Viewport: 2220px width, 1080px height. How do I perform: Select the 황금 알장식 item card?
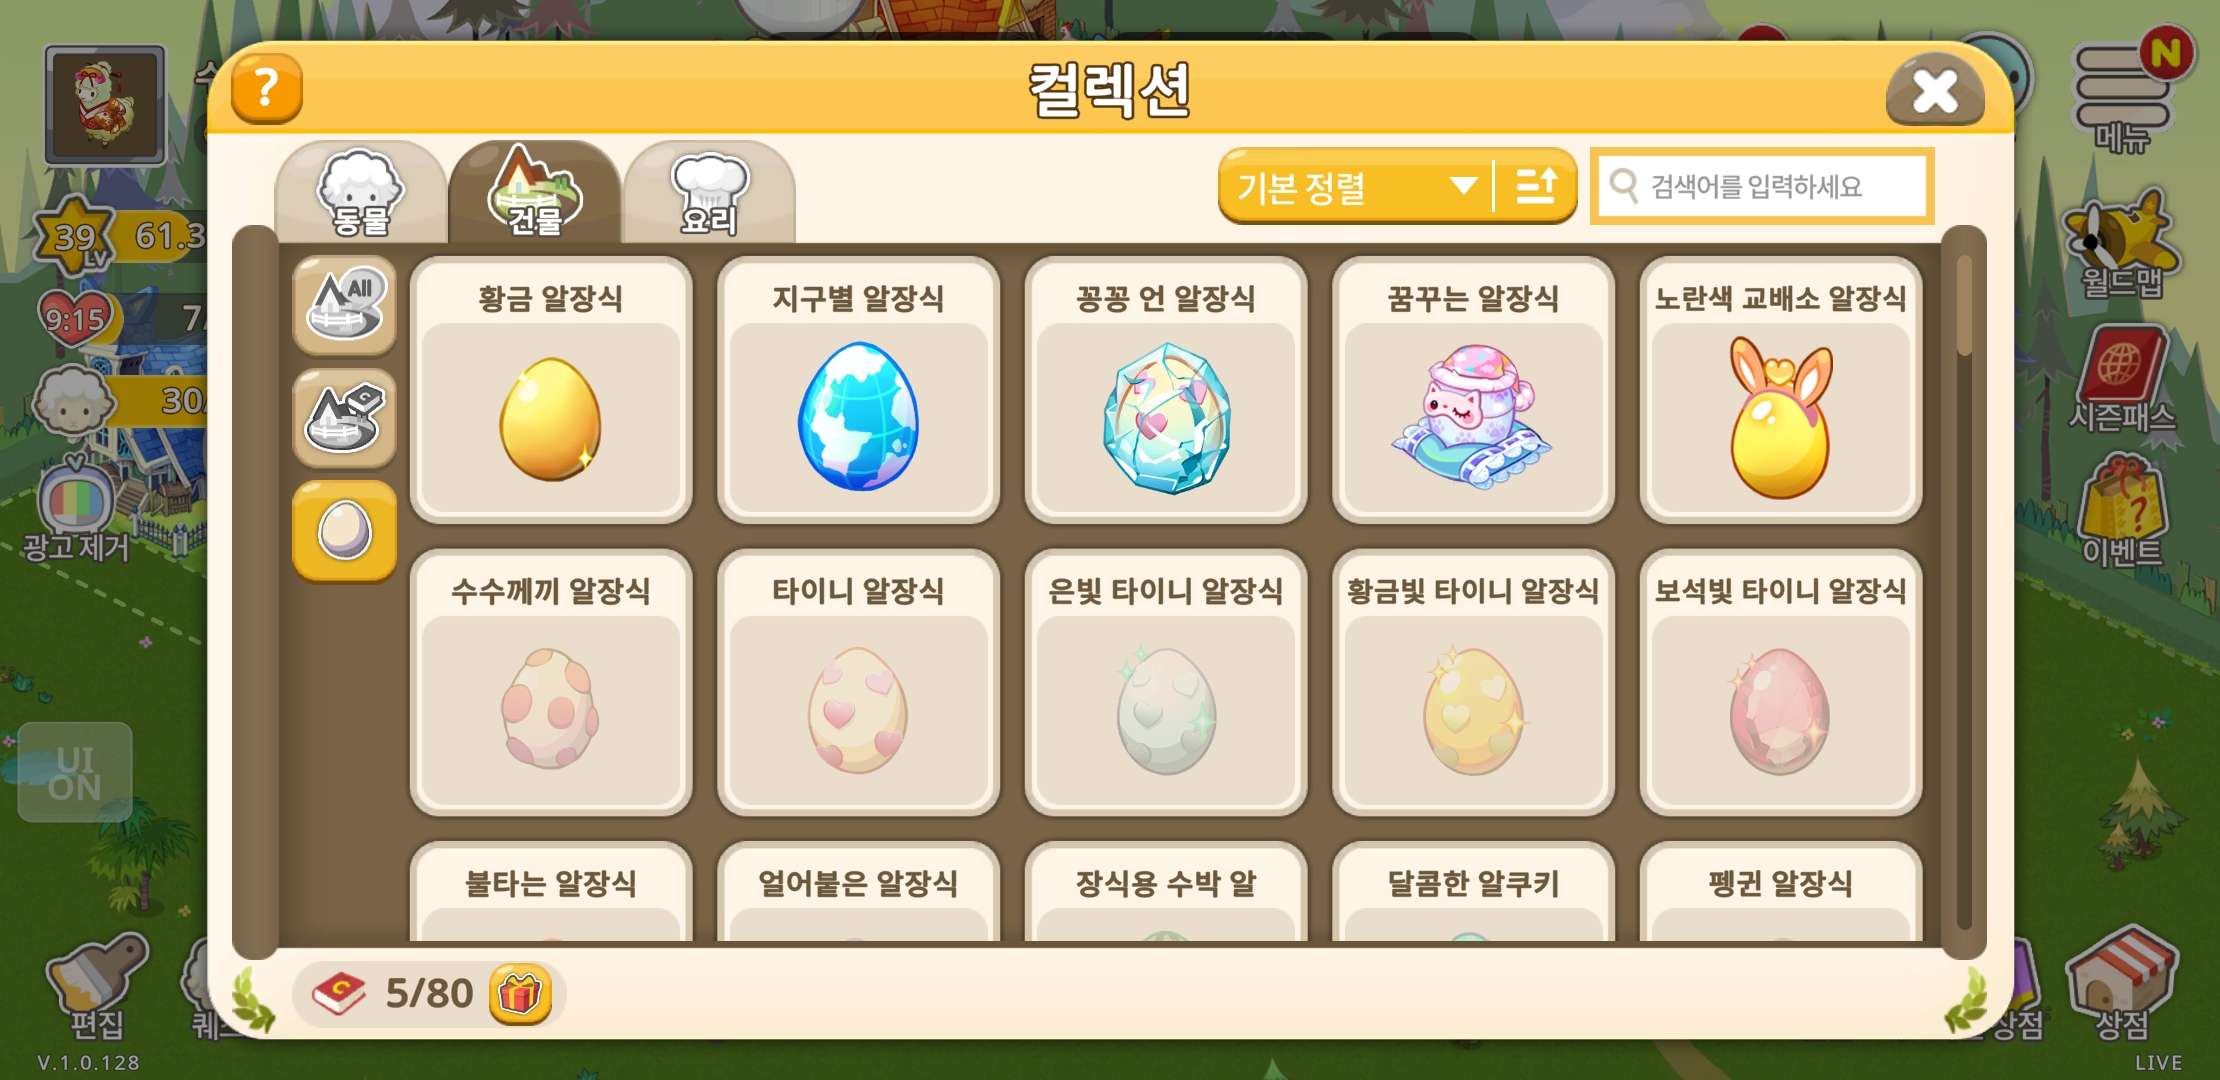pyautogui.click(x=551, y=390)
